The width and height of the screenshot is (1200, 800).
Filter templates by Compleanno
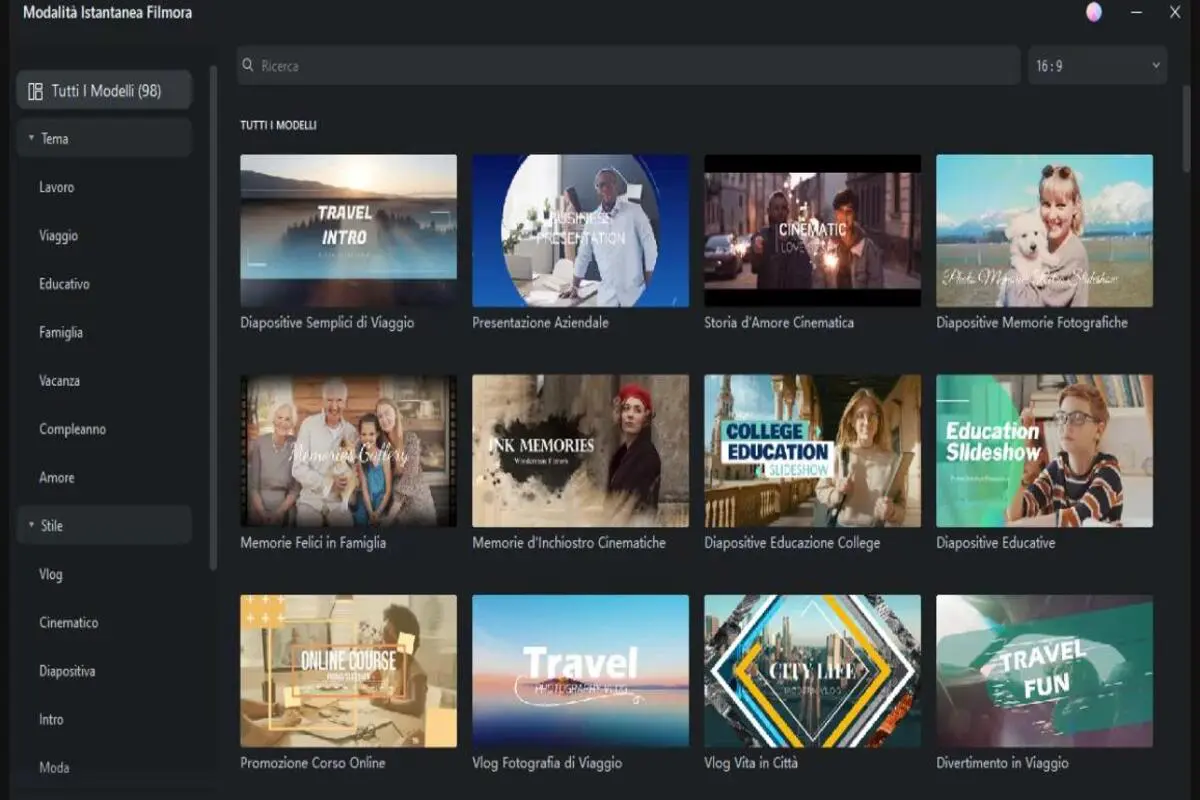tap(72, 429)
